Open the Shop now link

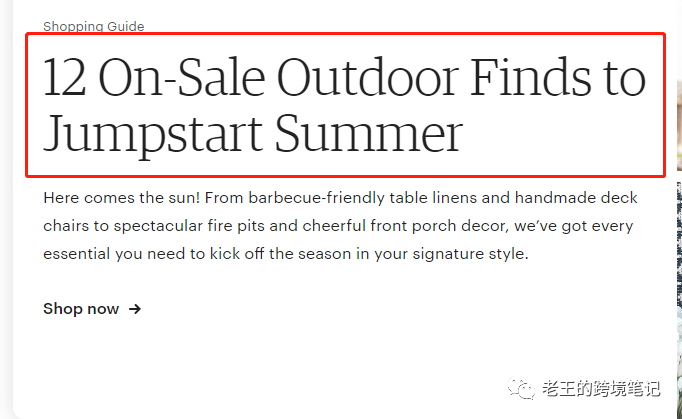pyautogui.click(x=92, y=309)
